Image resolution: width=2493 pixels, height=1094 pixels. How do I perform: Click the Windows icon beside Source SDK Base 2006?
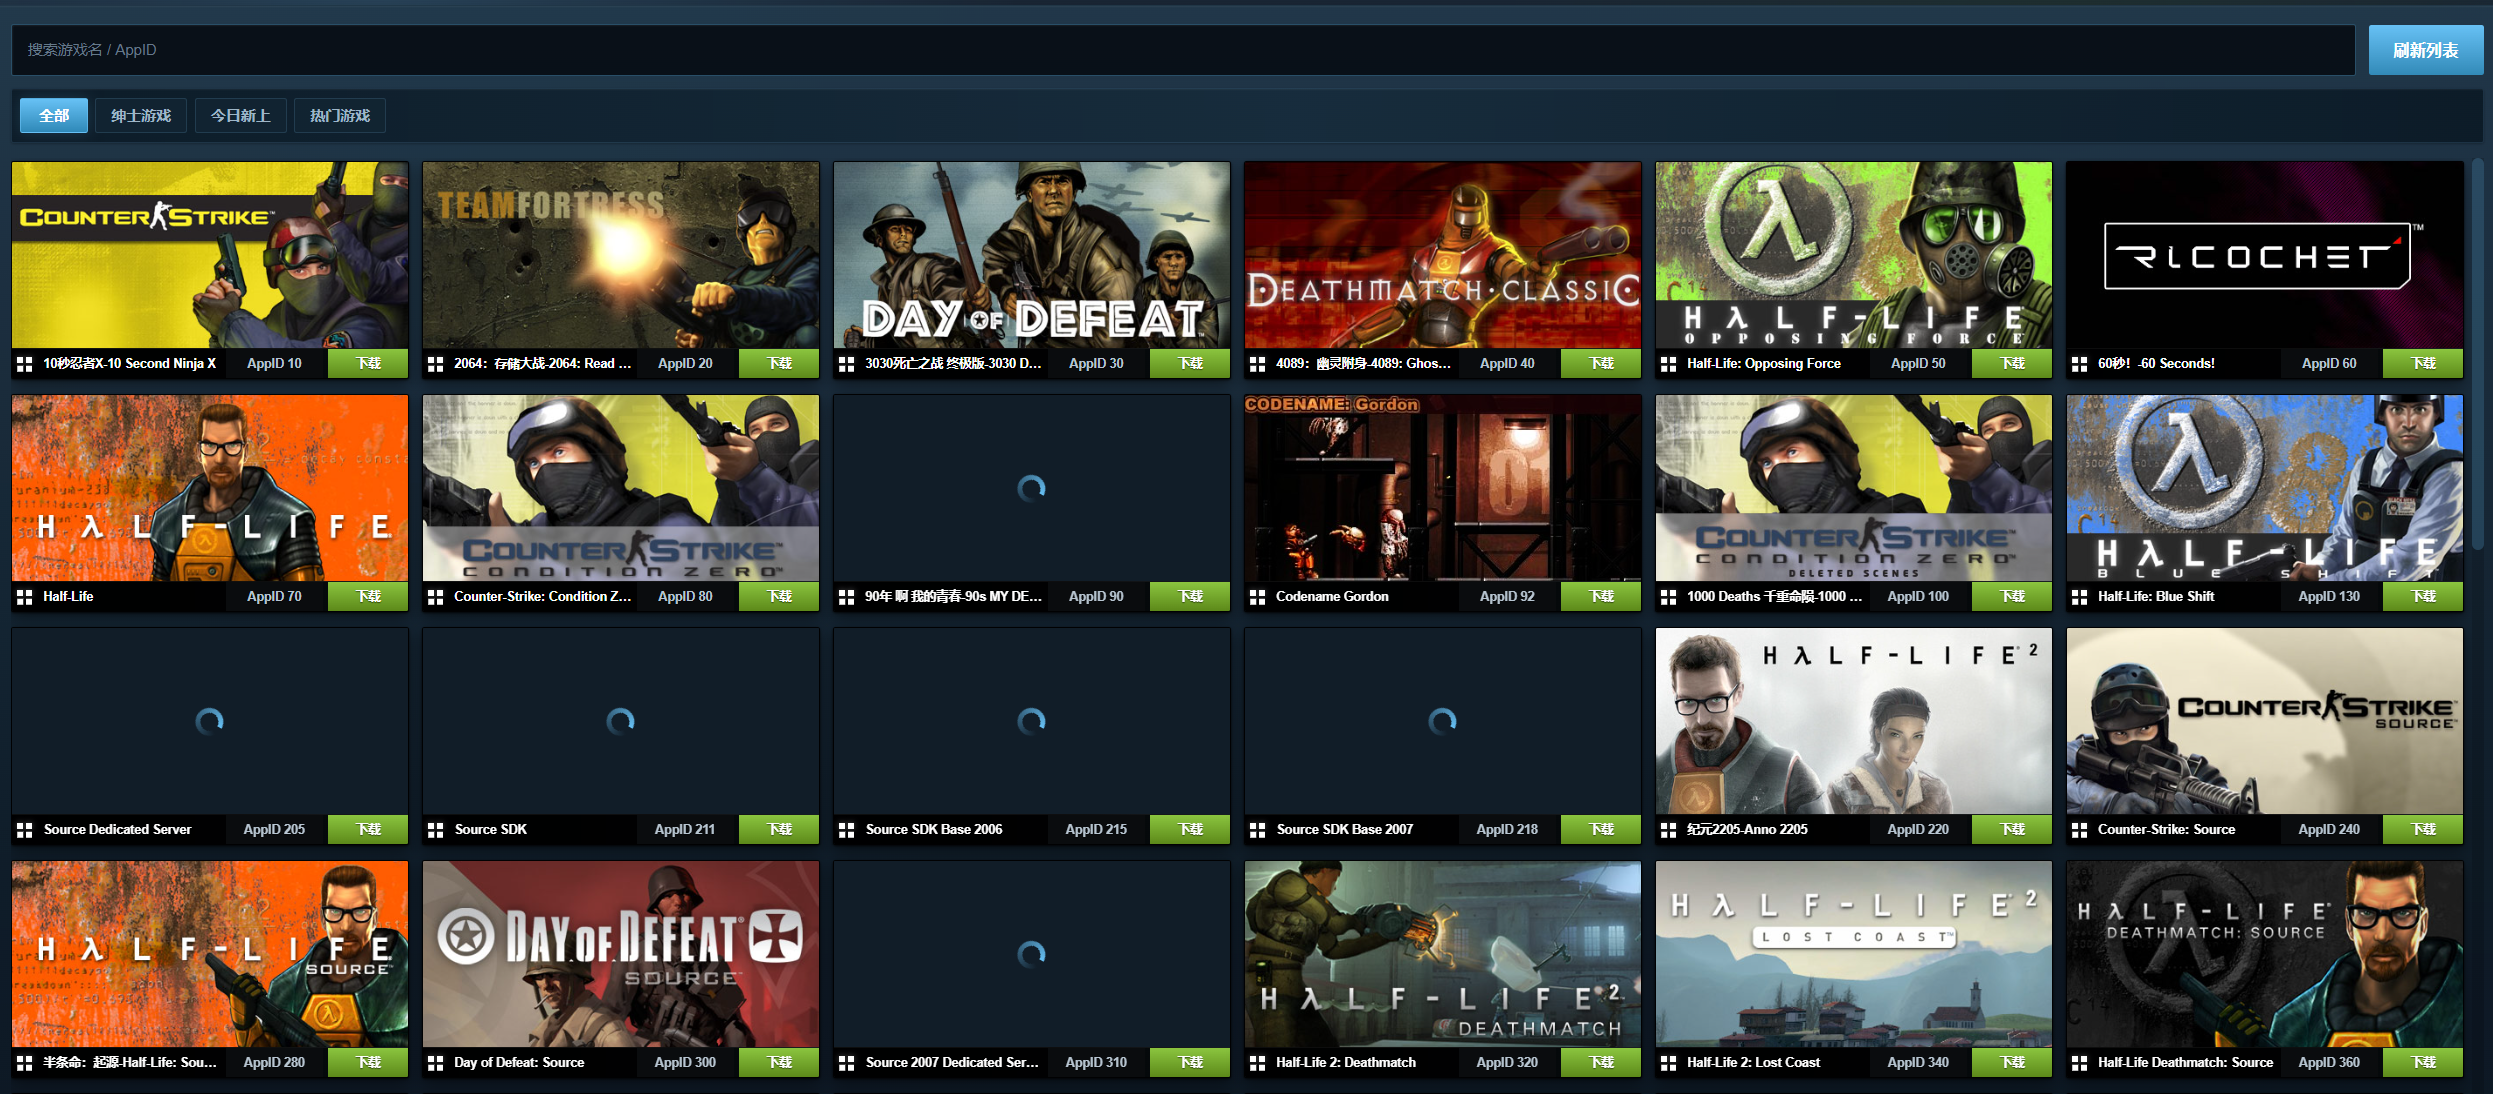click(x=847, y=830)
